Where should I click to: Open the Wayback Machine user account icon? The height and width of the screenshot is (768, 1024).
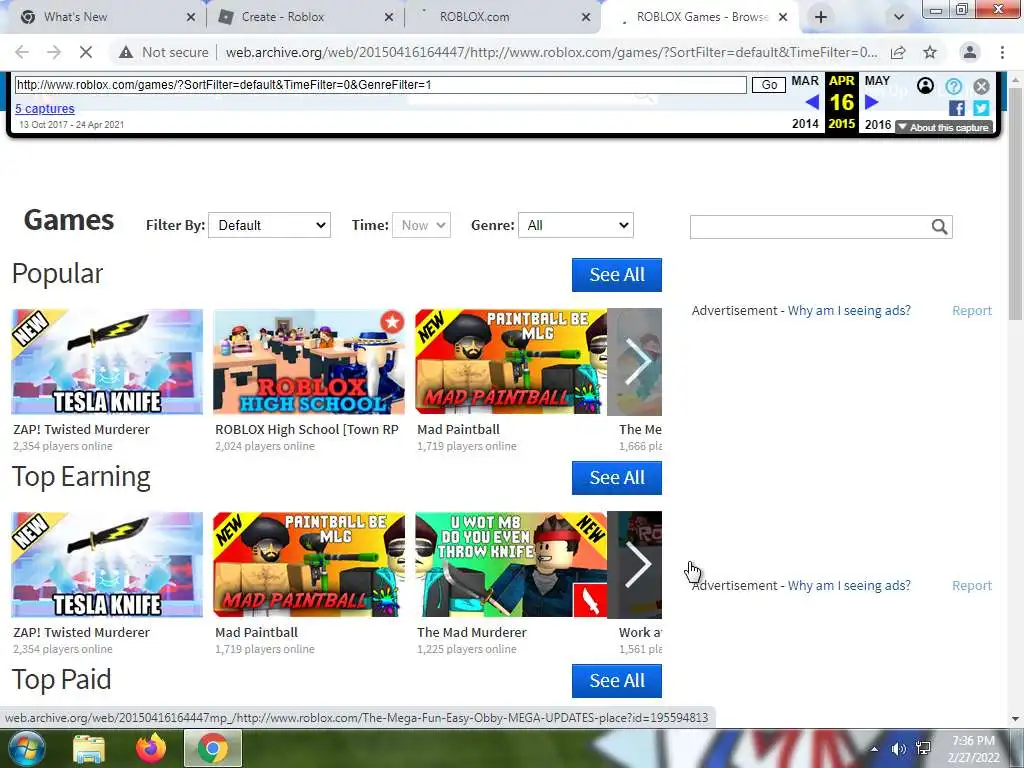pyautogui.click(x=925, y=86)
